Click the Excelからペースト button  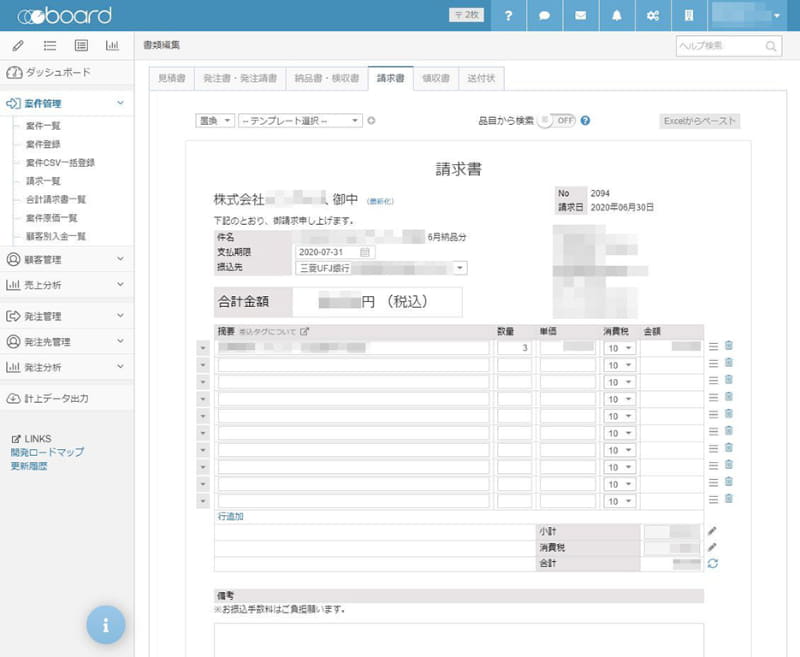(699, 119)
